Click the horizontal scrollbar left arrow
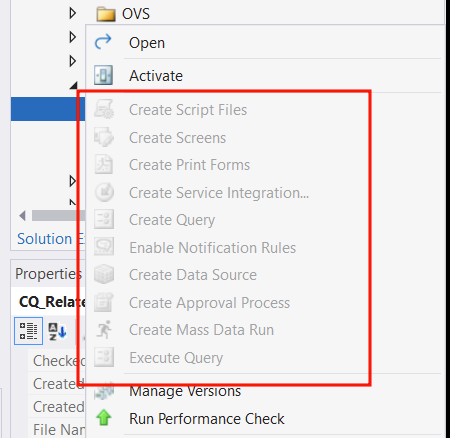450x438 pixels. tap(22, 216)
